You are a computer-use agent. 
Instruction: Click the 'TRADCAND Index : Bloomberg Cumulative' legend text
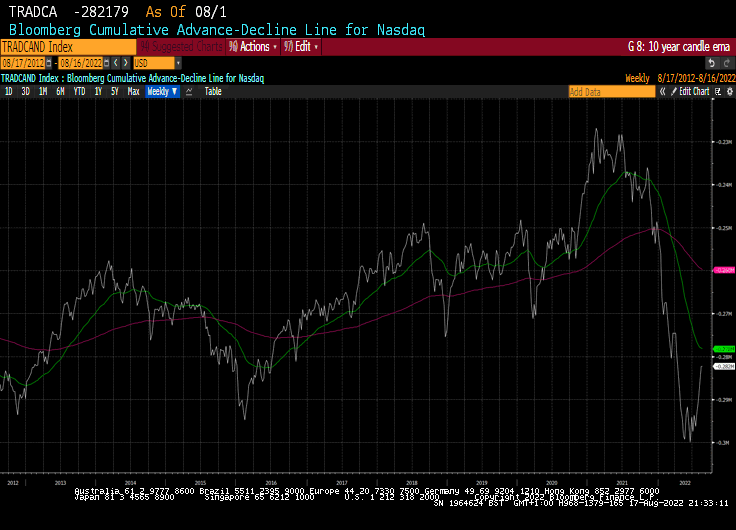(x=132, y=78)
